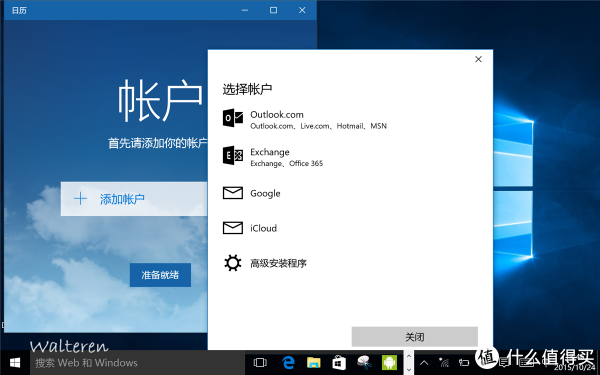The image size is (600, 375).
Task: Open the Wi-Fi network tray icon
Action: point(444,362)
